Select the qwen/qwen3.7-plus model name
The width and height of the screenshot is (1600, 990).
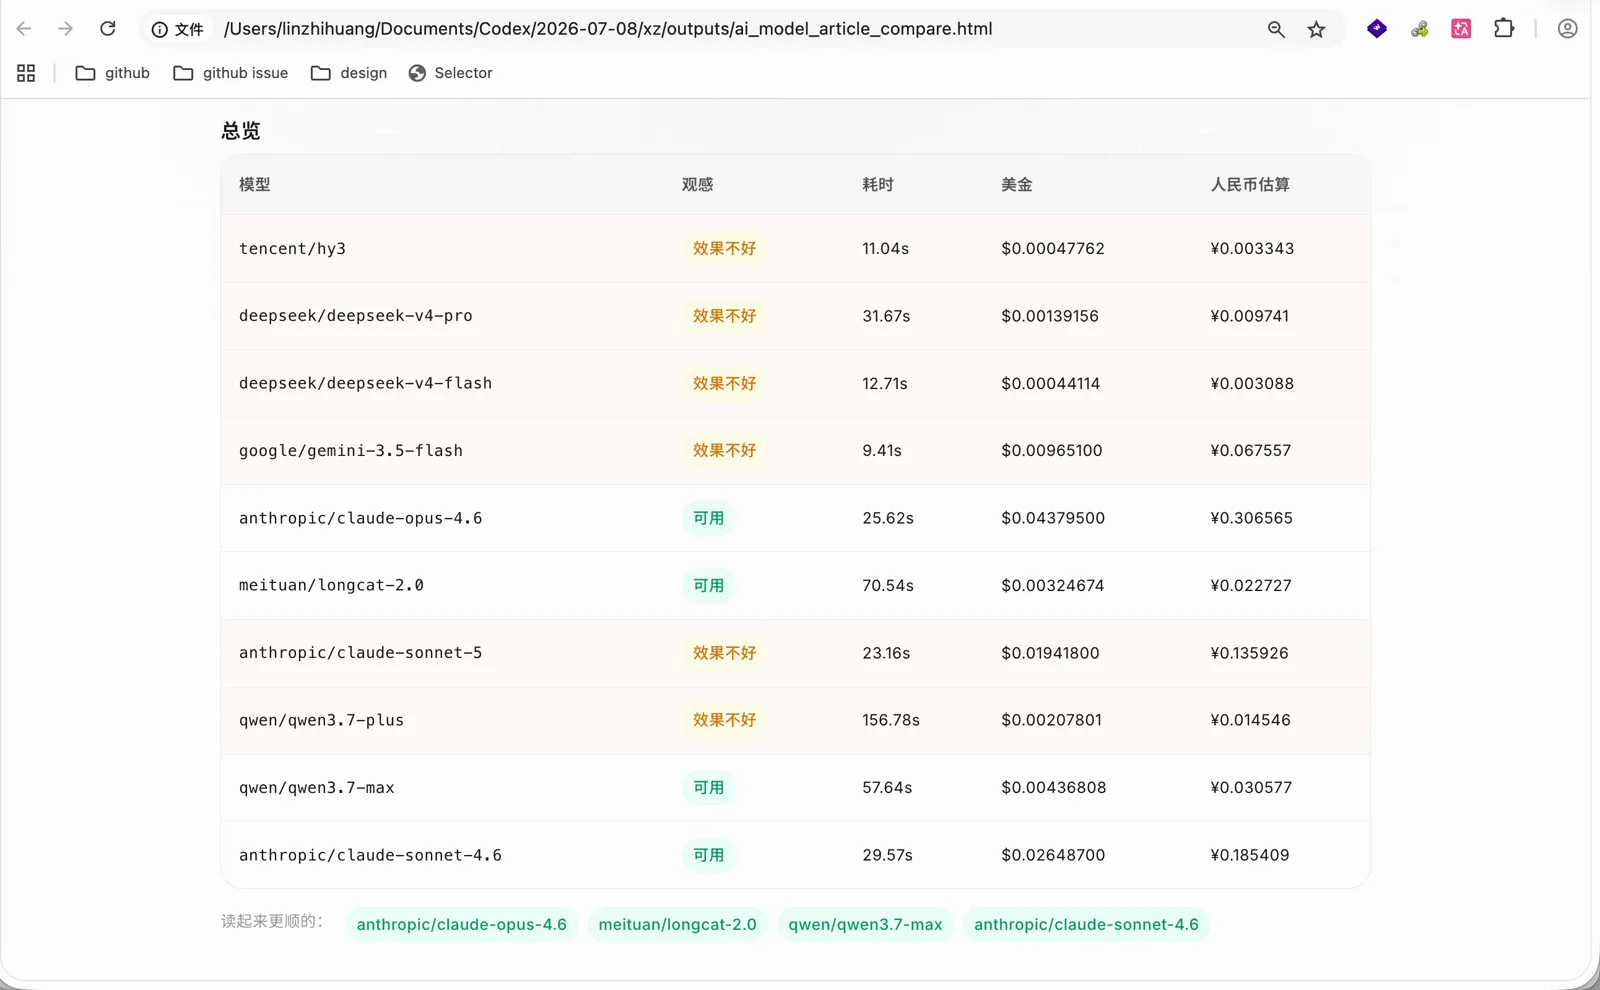click(x=322, y=720)
